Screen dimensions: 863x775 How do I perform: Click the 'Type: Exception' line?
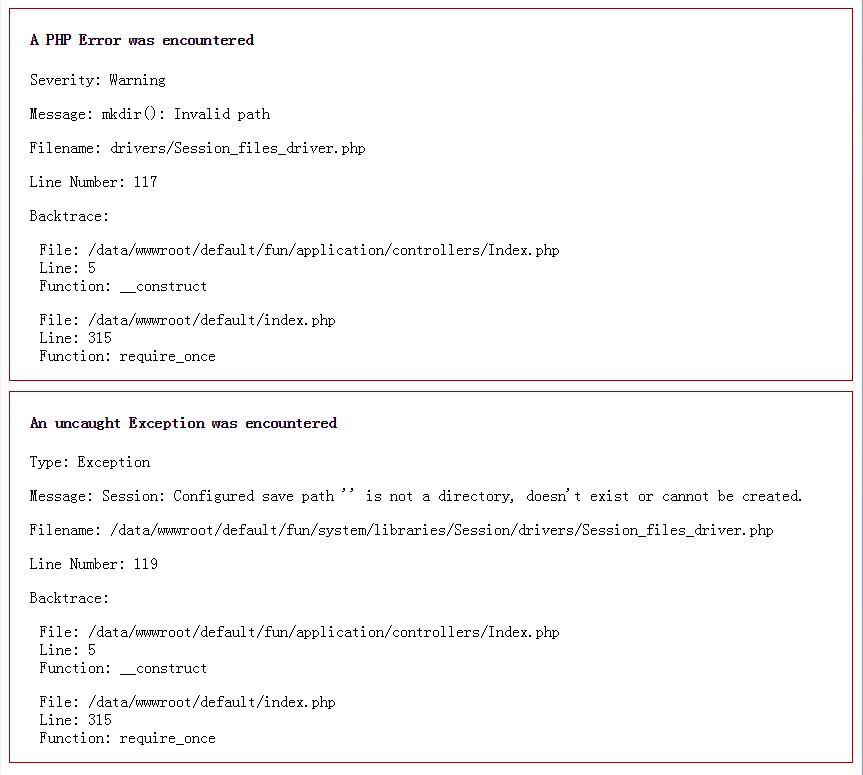point(90,462)
